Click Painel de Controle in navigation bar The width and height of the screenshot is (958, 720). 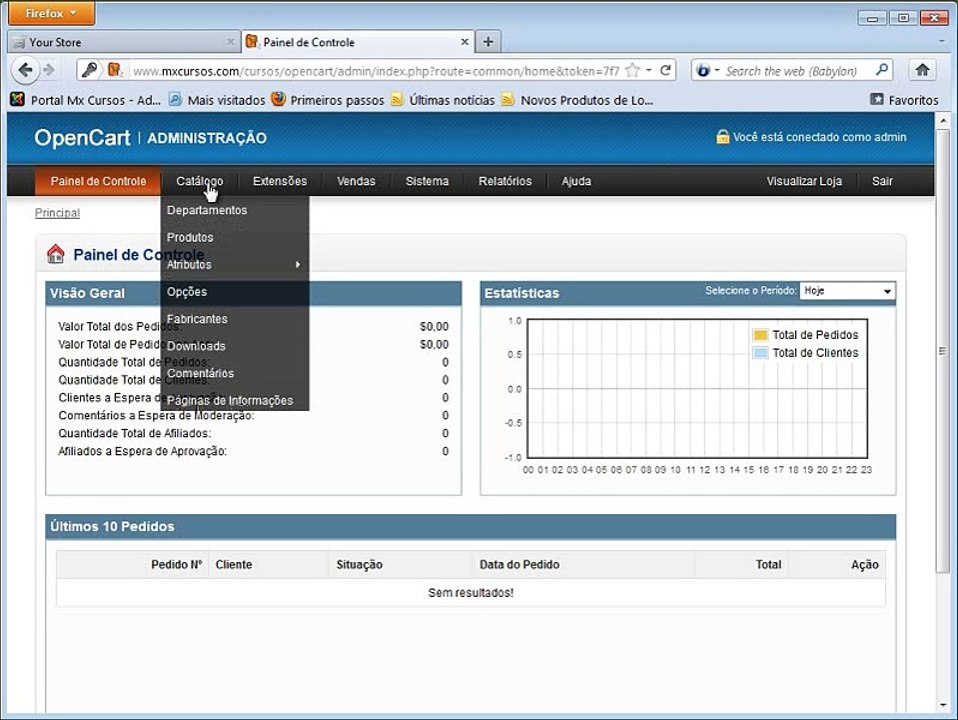[98, 181]
